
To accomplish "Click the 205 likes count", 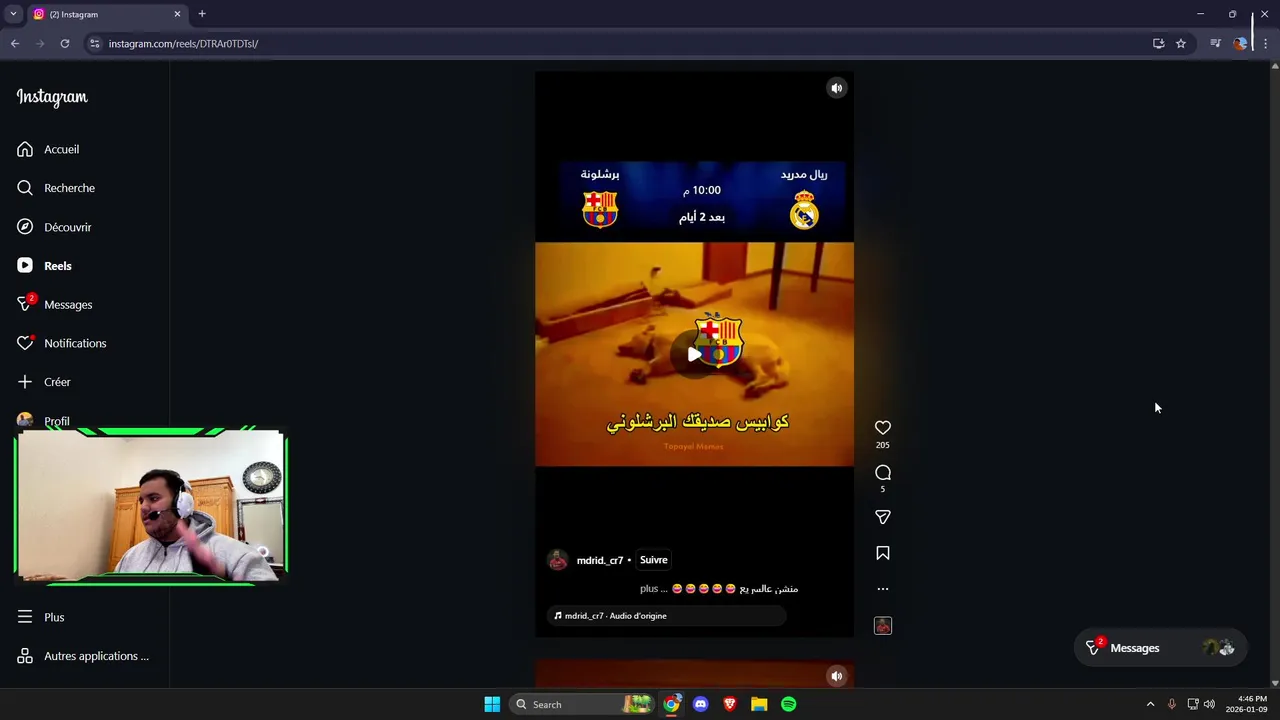I will click(883, 445).
